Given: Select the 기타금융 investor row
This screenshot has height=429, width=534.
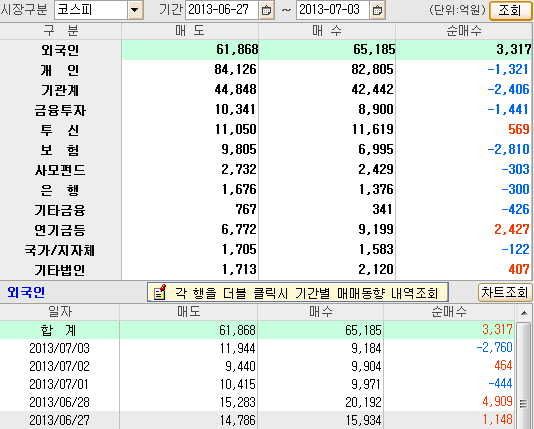Looking at the screenshot, I should point(266,210).
